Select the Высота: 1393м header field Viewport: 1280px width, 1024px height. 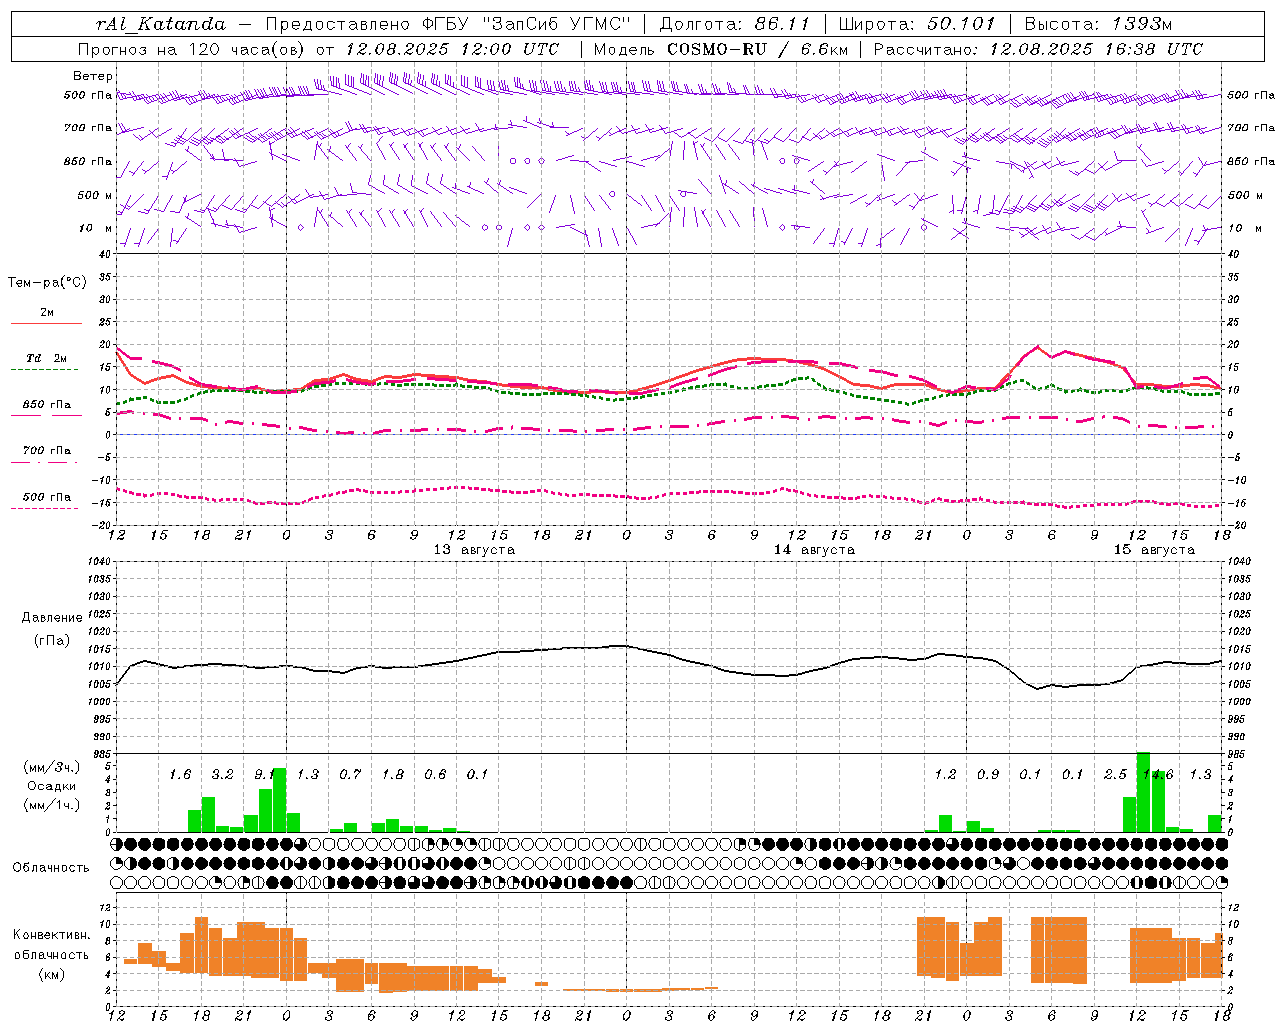point(1098,23)
